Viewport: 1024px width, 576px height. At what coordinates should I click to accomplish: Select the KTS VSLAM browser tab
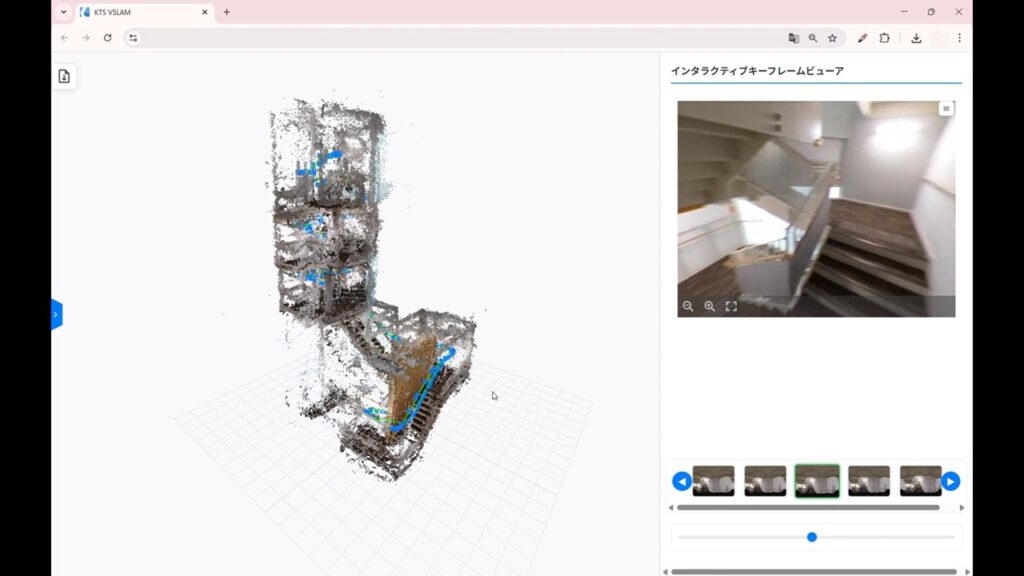140,12
